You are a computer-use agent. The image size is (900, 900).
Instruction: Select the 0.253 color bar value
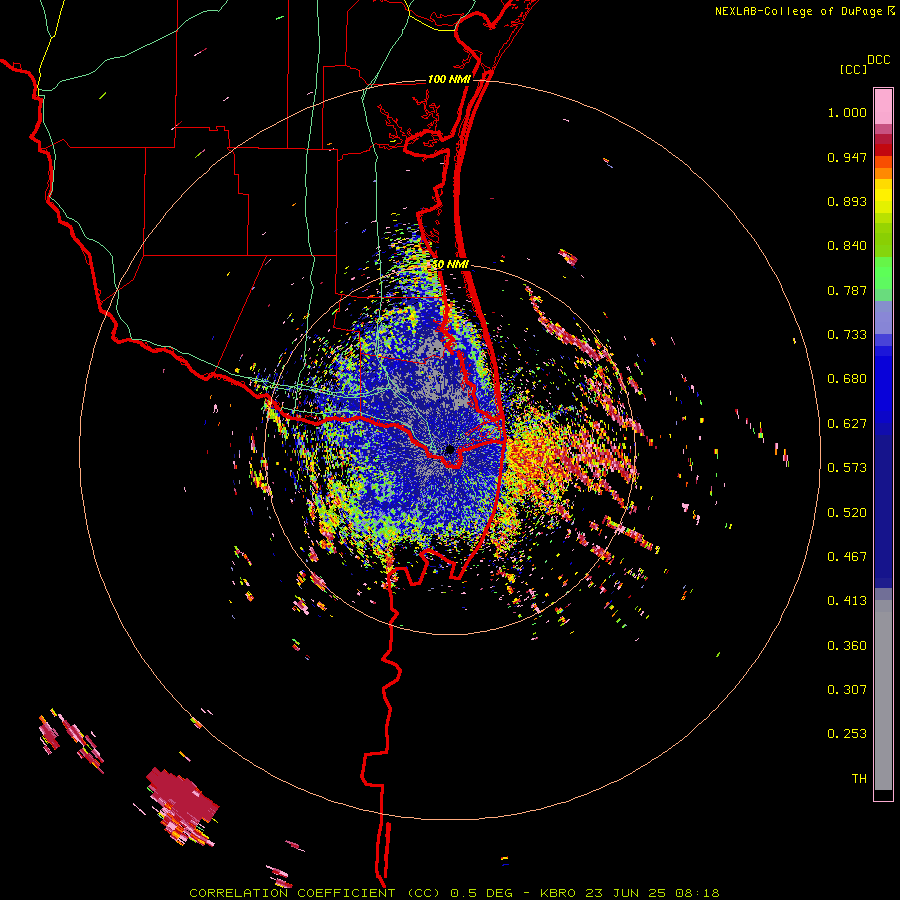point(847,734)
